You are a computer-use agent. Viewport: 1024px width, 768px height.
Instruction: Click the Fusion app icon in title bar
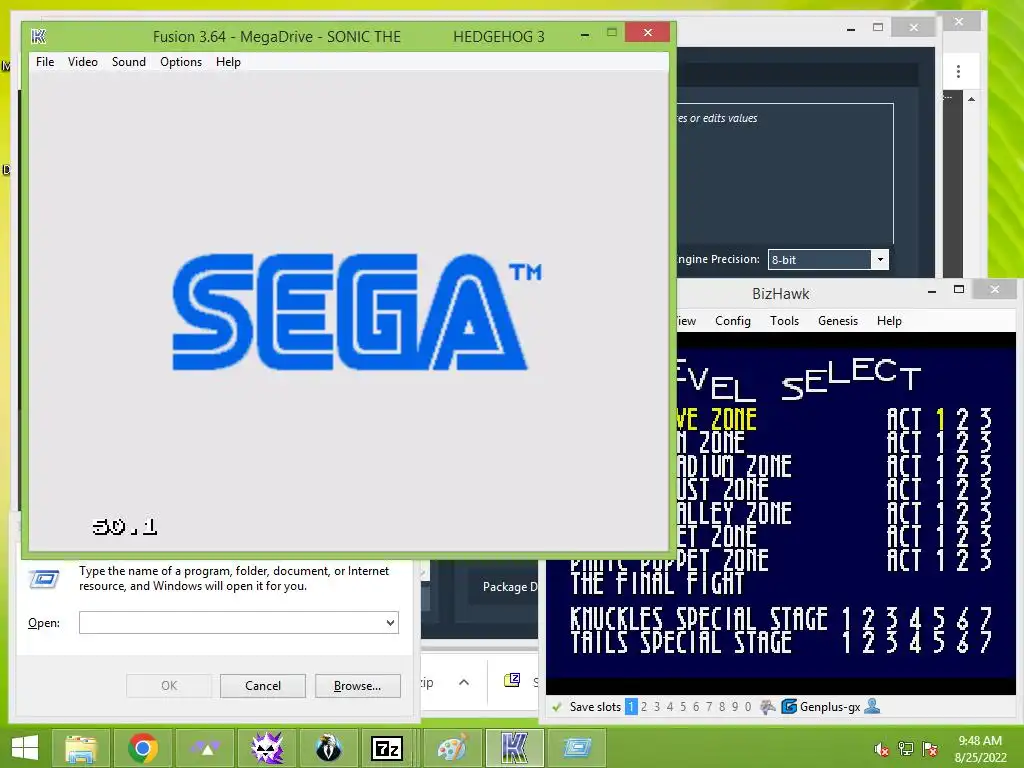[39, 37]
